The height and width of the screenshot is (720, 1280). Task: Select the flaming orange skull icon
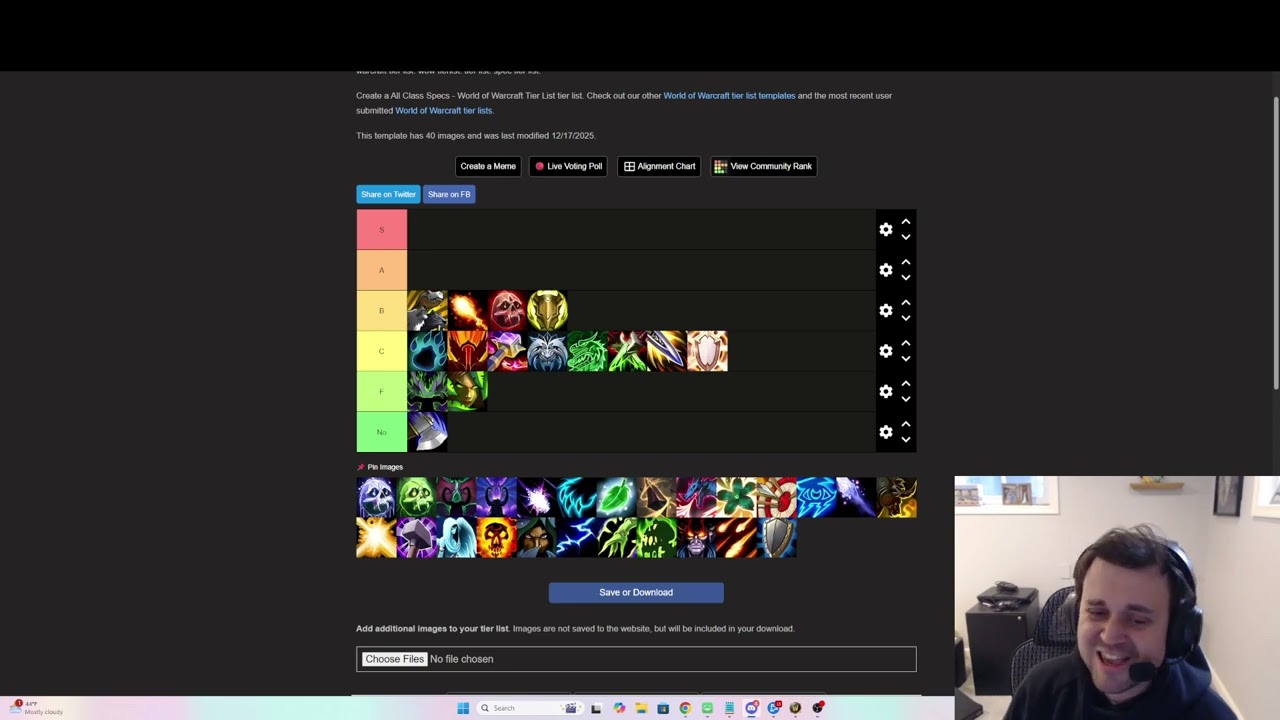click(496, 537)
